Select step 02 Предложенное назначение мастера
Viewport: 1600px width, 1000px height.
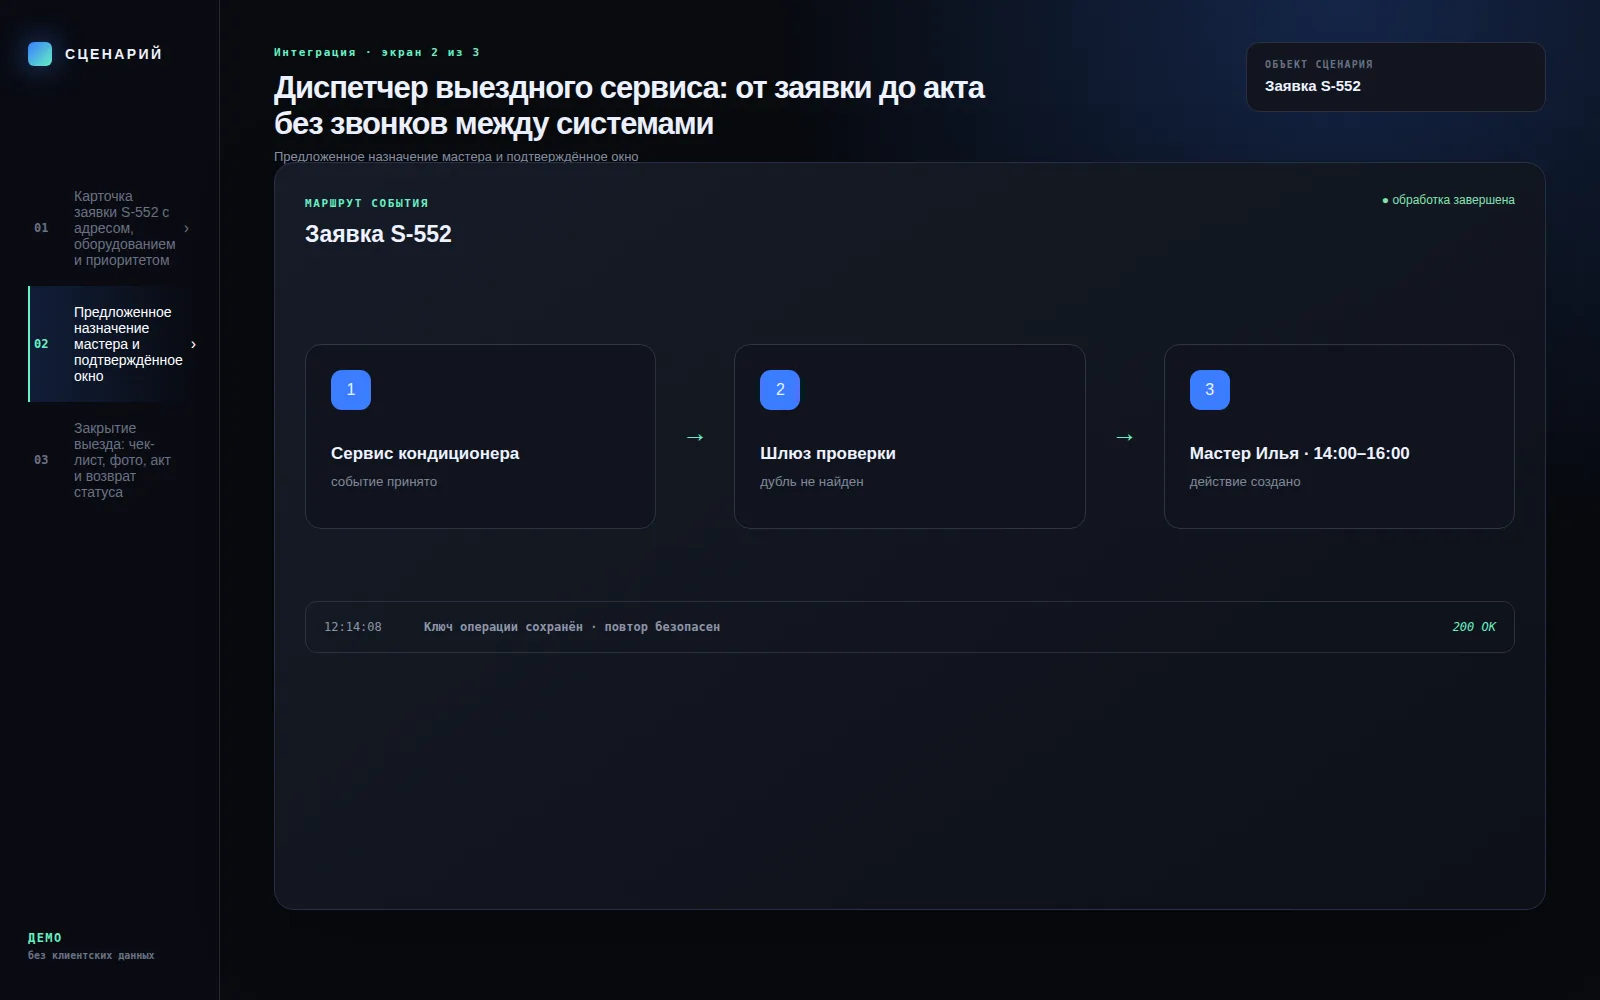point(110,344)
